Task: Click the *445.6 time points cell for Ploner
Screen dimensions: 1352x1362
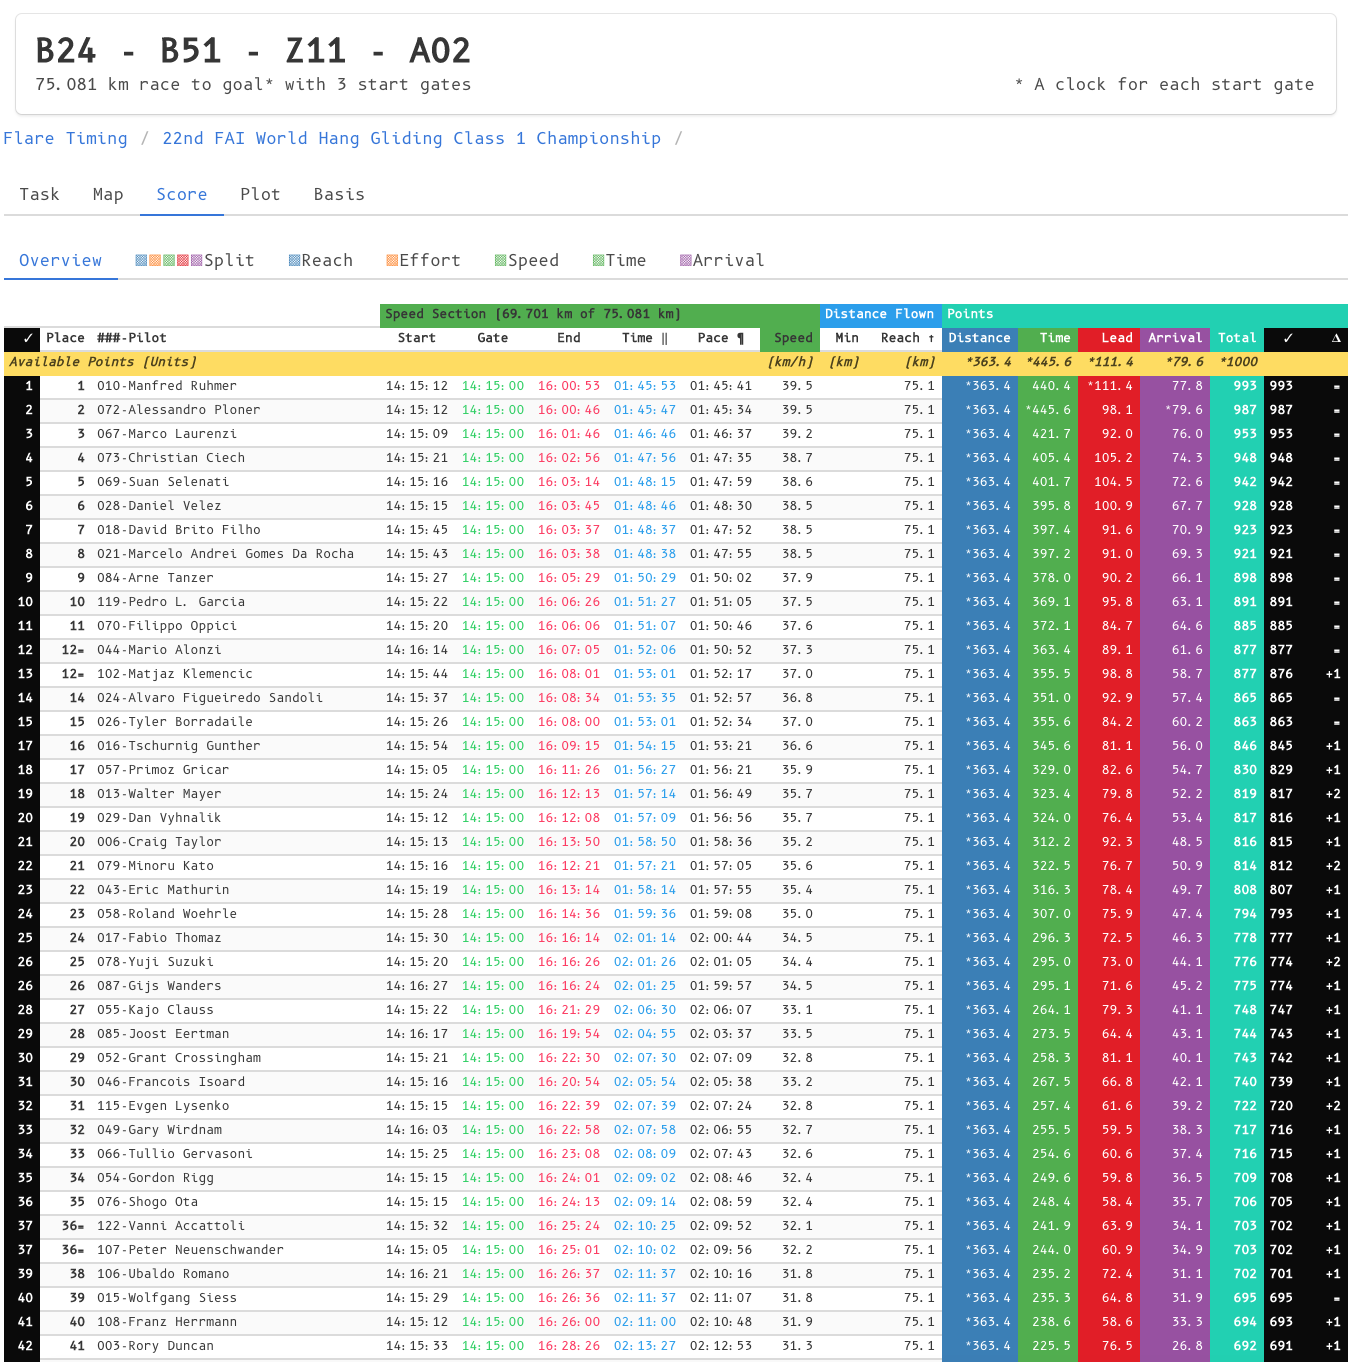Action: pos(1048,410)
